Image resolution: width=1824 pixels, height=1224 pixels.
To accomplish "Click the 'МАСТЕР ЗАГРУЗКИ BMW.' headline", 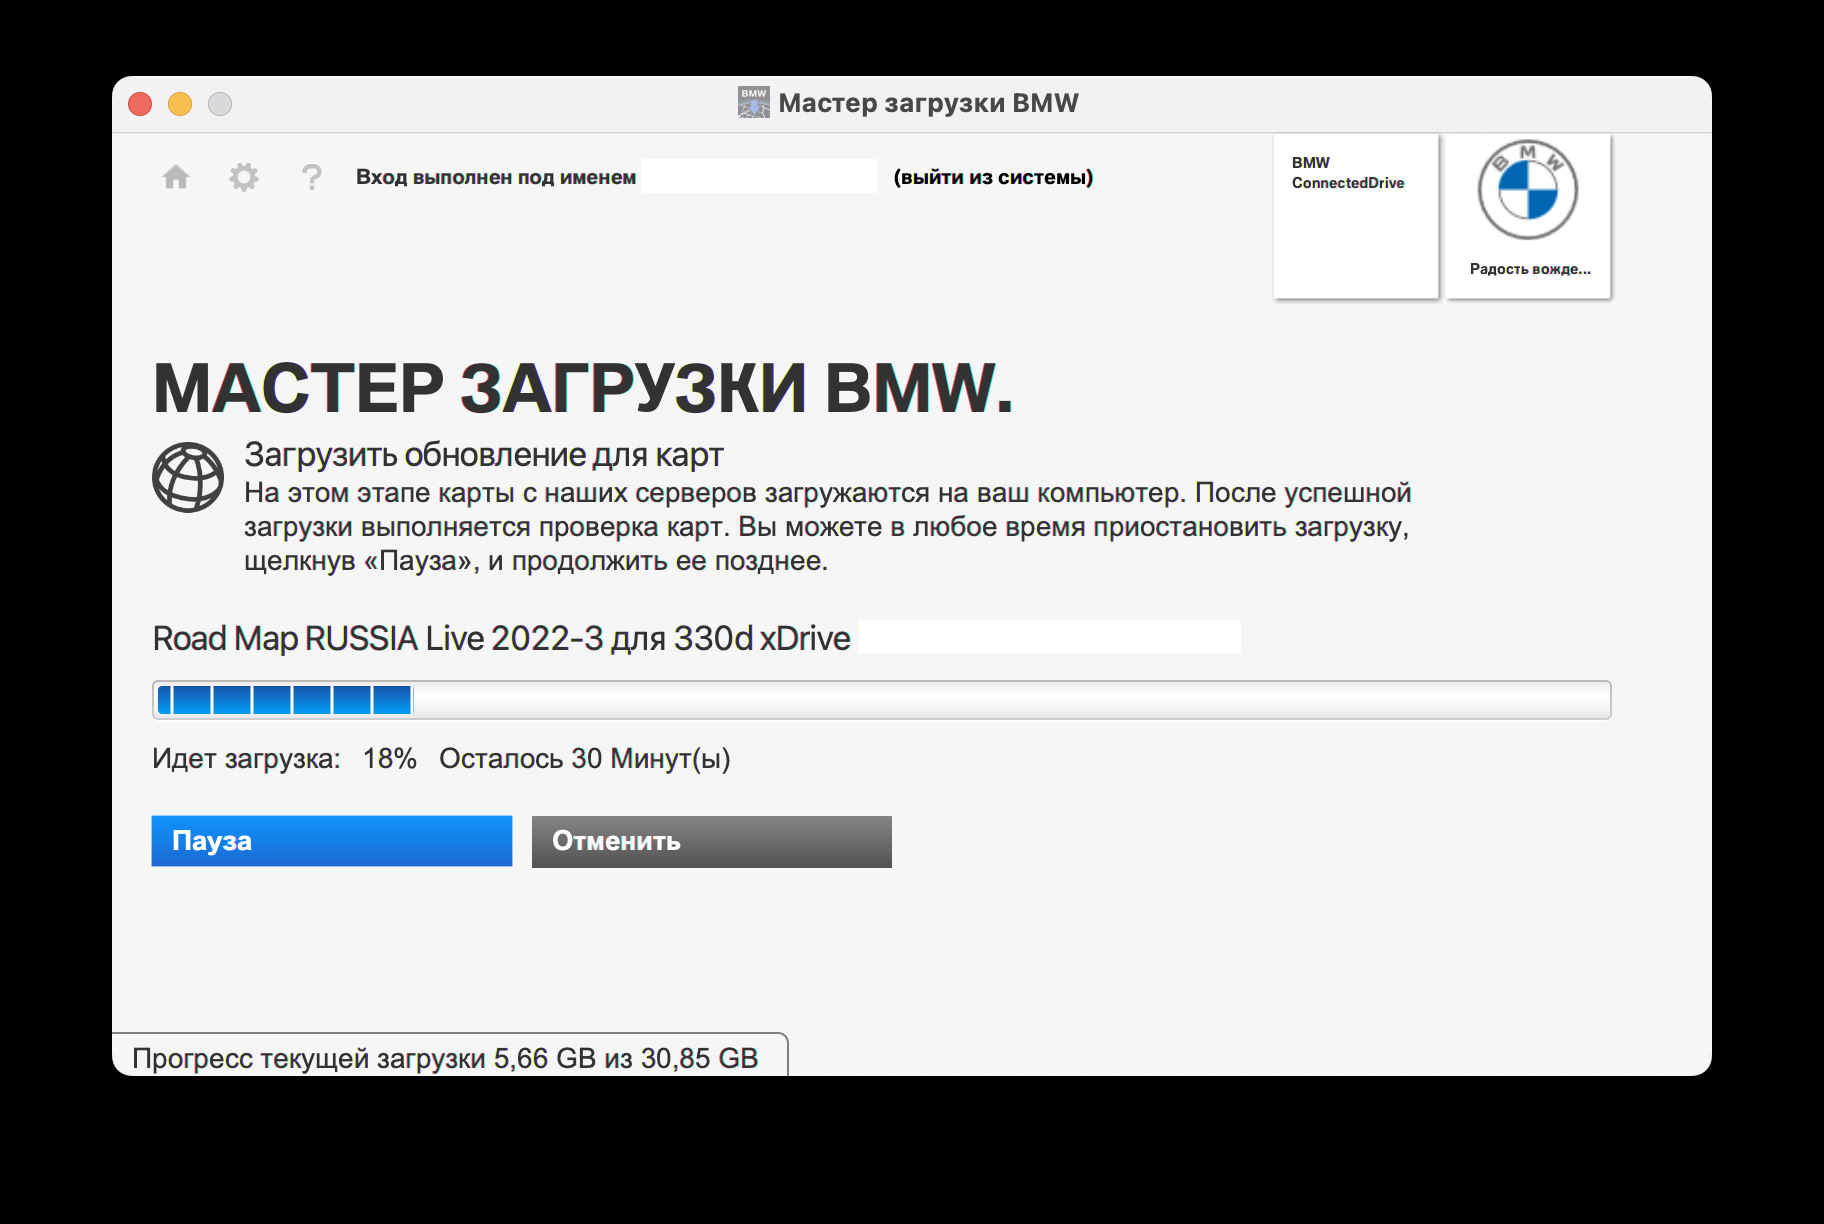I will (x=583, y=388).
